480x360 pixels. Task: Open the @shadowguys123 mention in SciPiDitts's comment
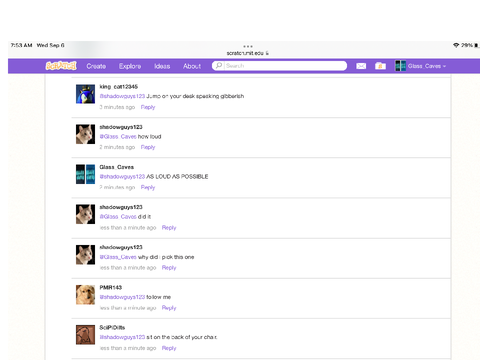pyautogui.click(x=122, y=337)
